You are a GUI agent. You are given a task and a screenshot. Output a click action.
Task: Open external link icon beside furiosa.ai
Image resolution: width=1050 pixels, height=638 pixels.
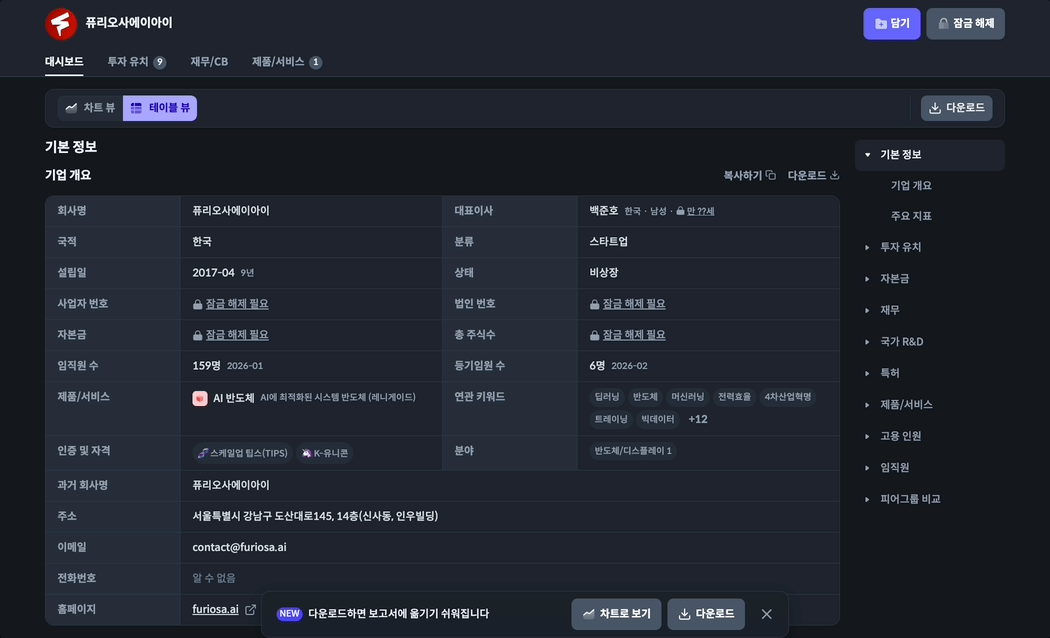250,610
